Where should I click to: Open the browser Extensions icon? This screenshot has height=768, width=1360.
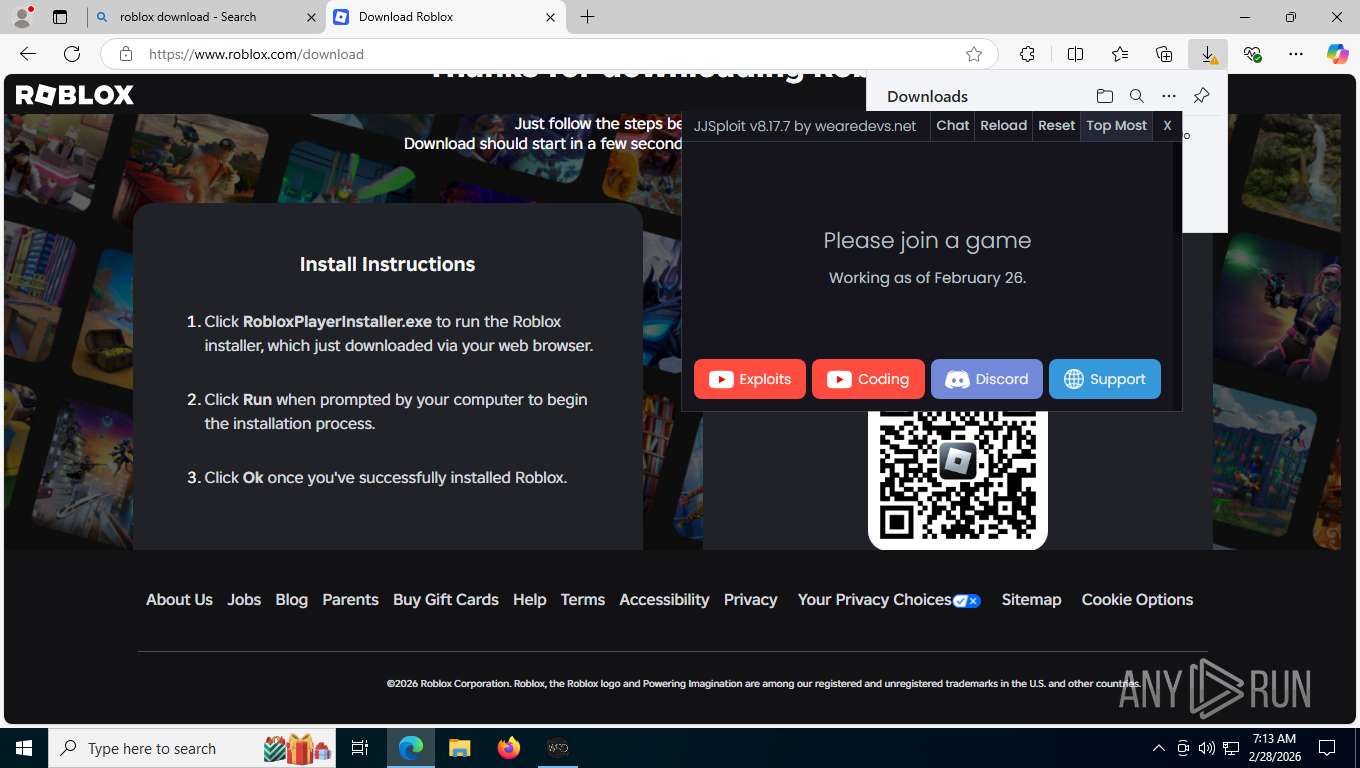coord(1027,54)
